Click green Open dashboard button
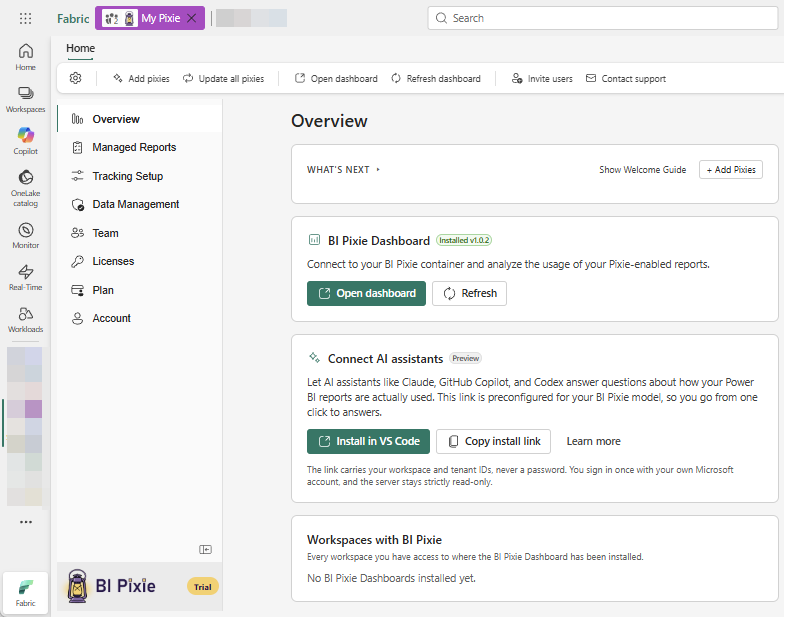This screenshot has width=794, height=617. click(x=366, y=293)
